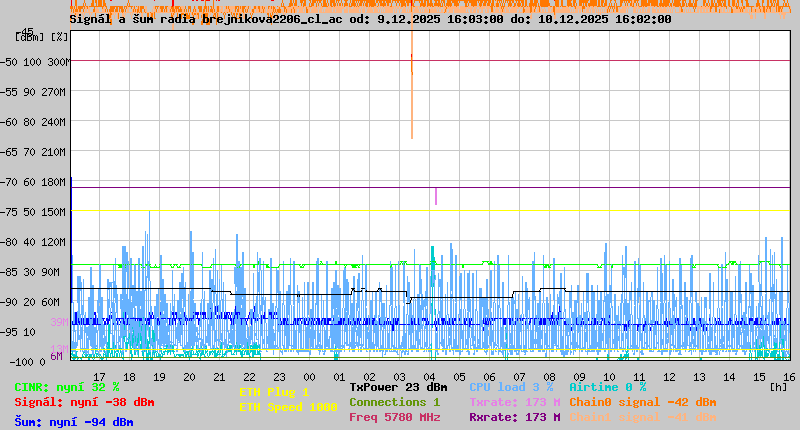Select the ETH Plug 1 legend entry
800x430 pixels.
coord(274,392)
